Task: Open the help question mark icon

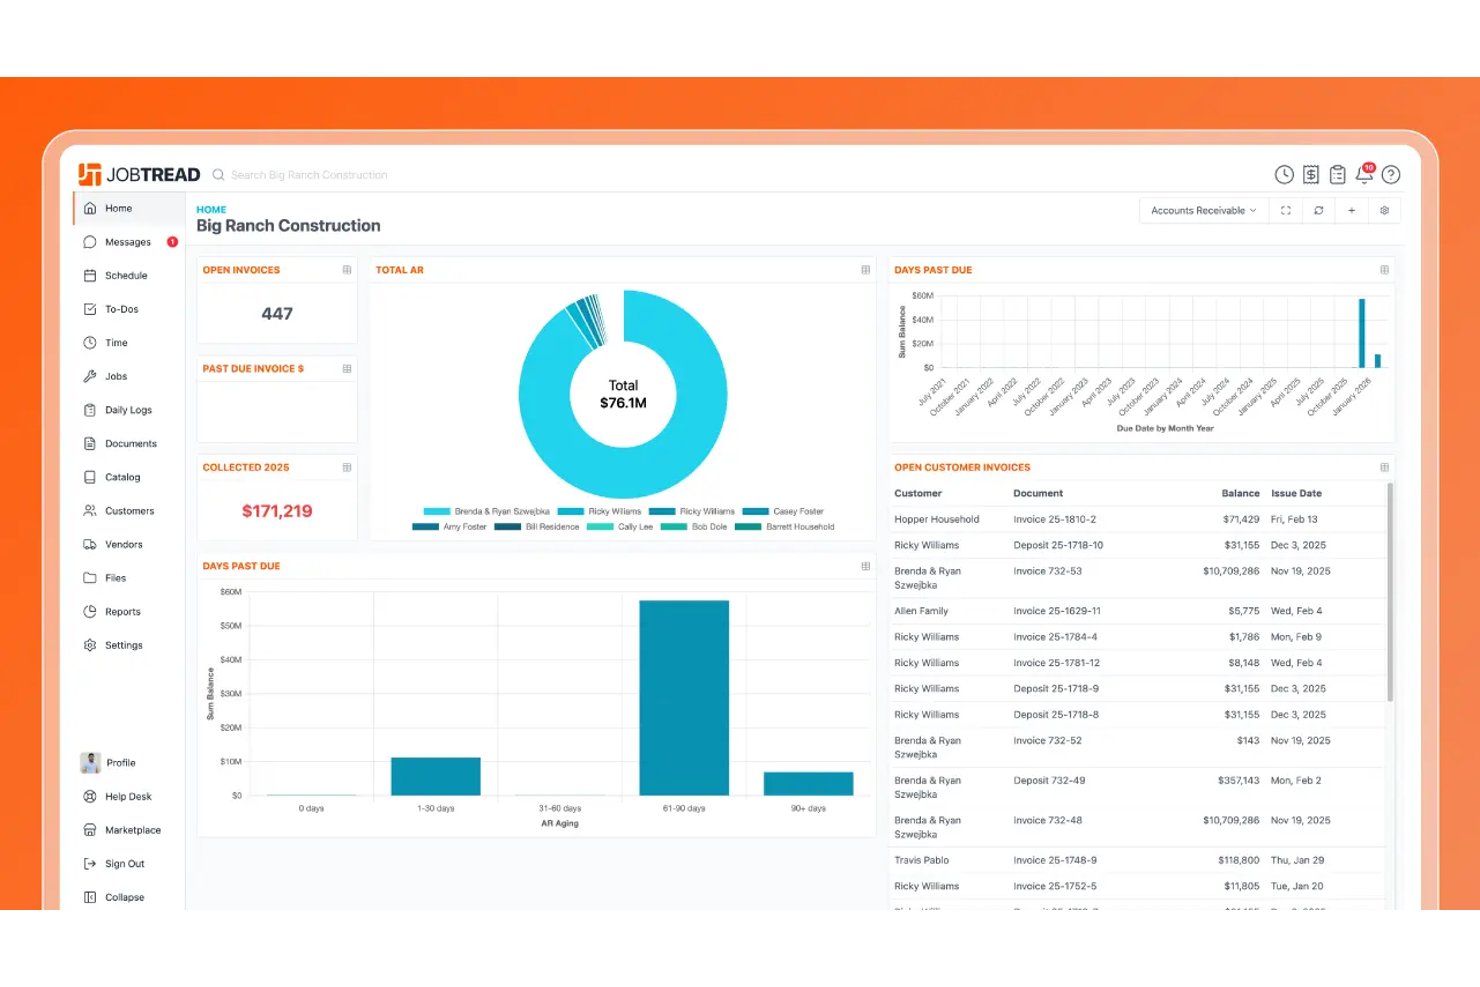Action: [x=1391, y=175]
